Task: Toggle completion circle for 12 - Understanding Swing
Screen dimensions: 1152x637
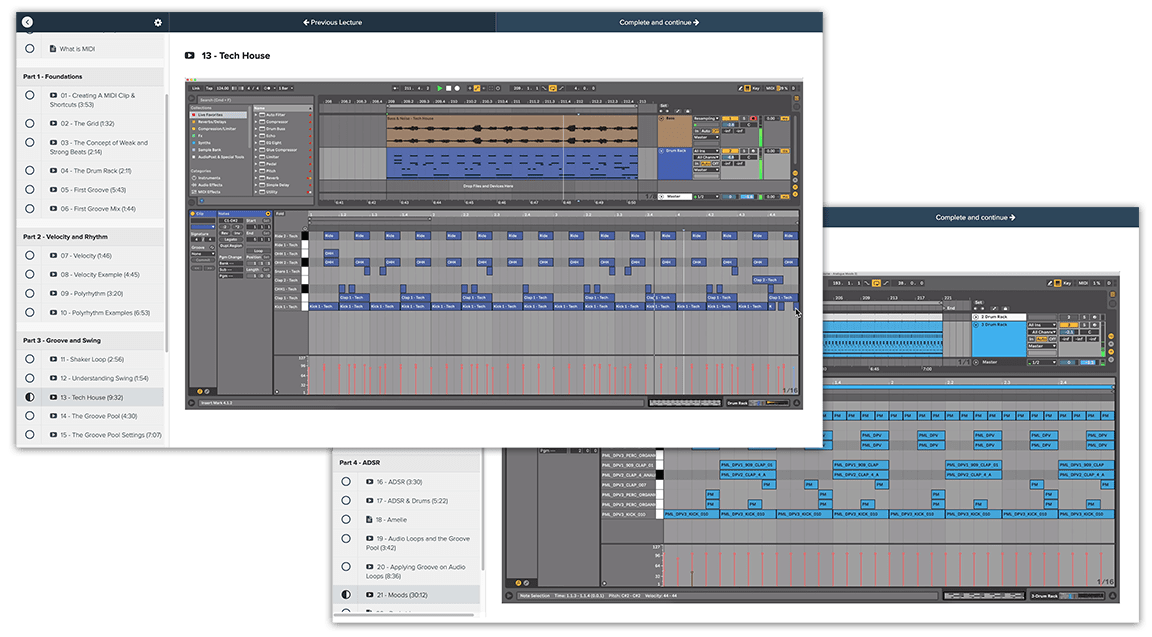Action: pos(29,378)
